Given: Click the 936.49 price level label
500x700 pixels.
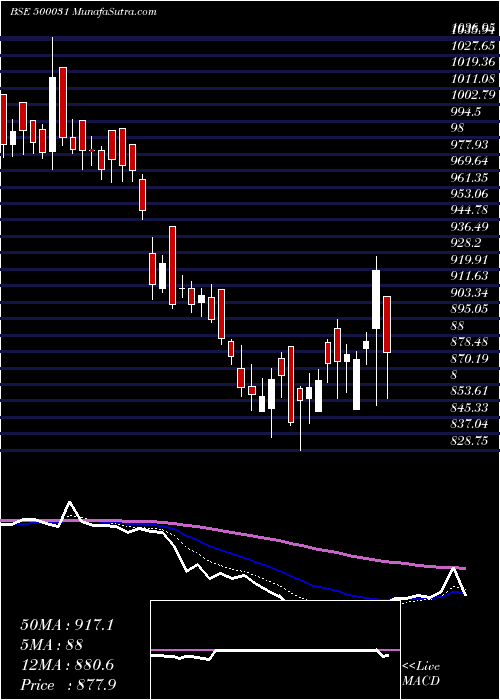Looking at the screenshot, I should pyautogui.click(x=469, y=227).
